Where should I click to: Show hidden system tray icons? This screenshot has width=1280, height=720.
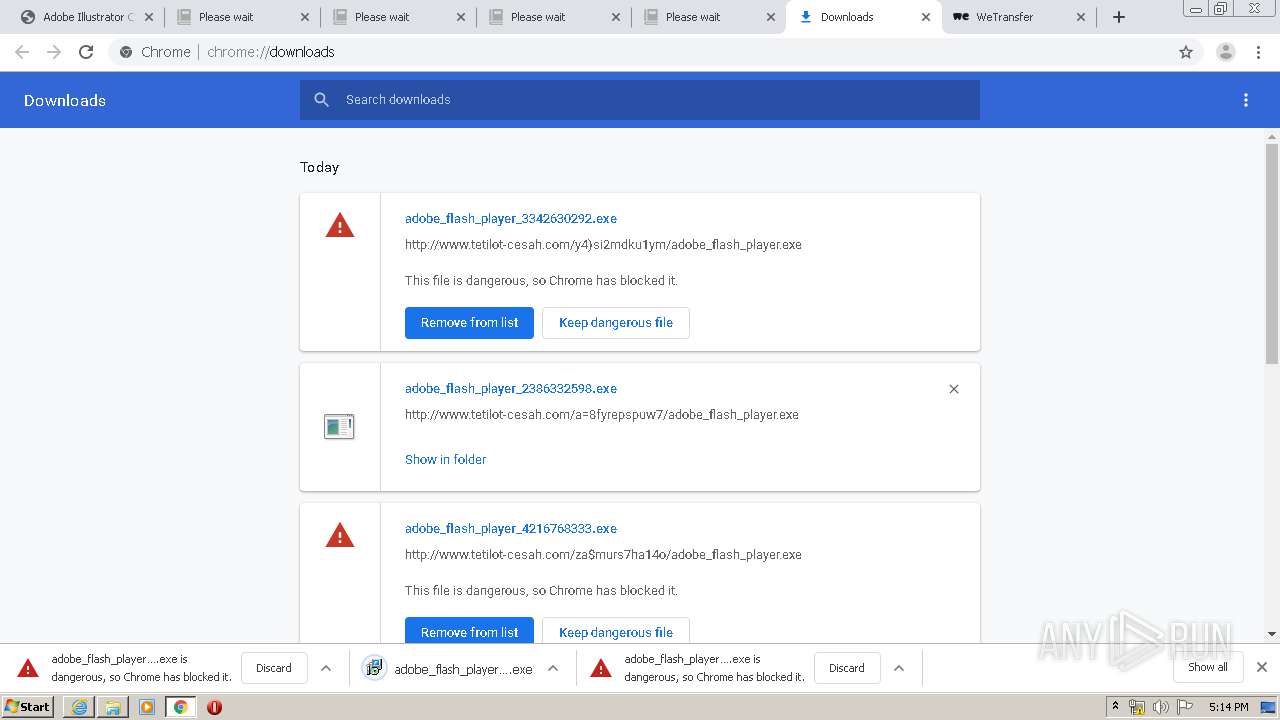pos(1115,707)
